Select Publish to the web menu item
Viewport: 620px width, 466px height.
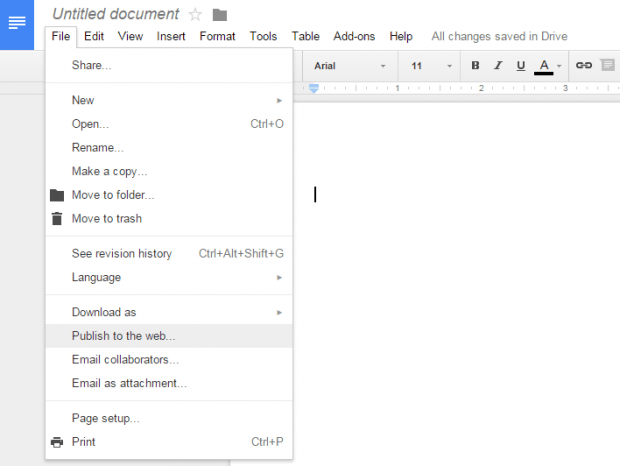click(x=123, y=336)
